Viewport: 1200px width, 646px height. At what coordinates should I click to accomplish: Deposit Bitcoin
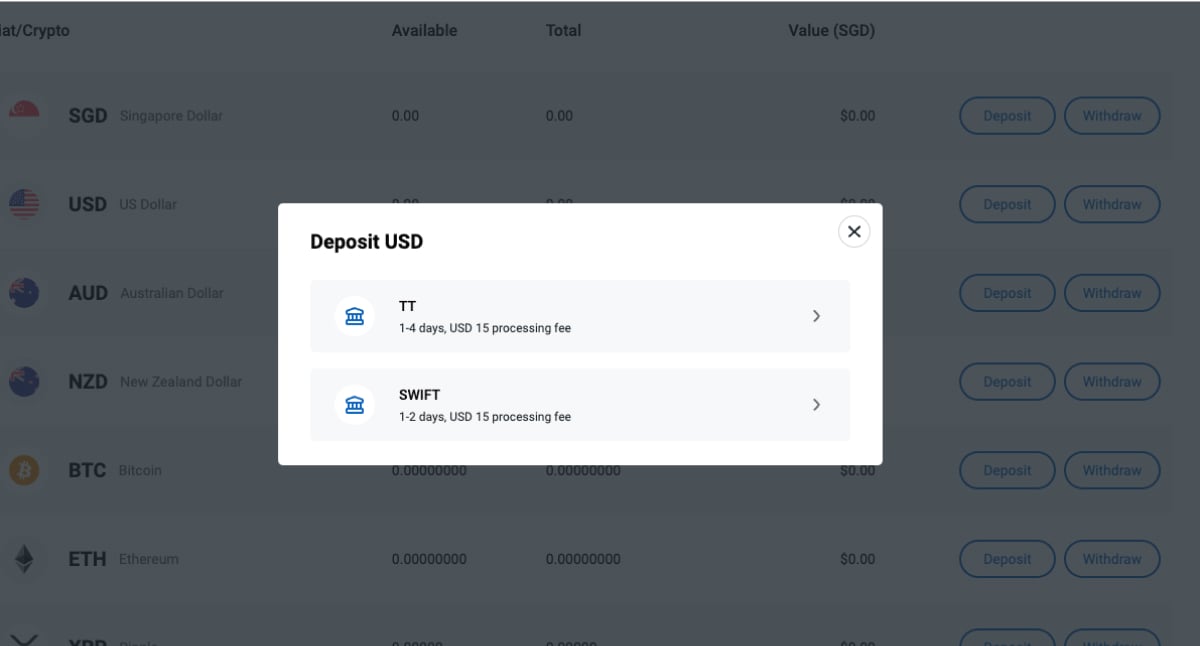coord(1006,470)
